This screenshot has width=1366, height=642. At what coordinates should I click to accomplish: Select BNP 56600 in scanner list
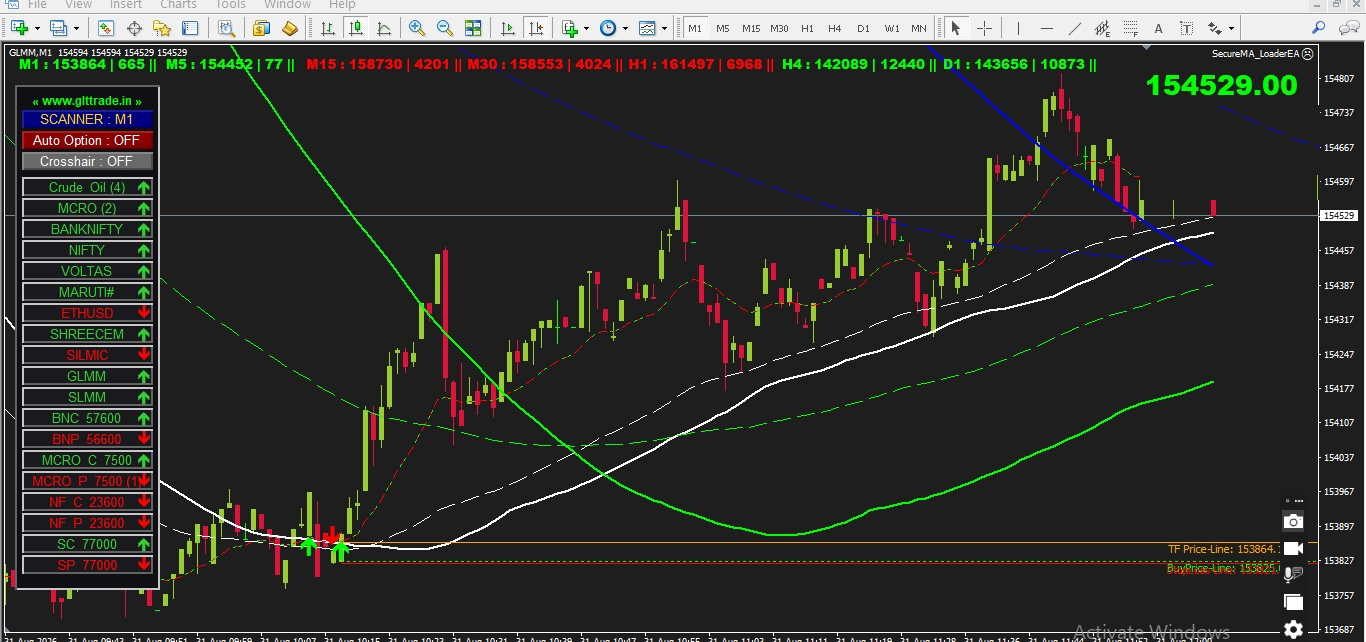[87, 439]
